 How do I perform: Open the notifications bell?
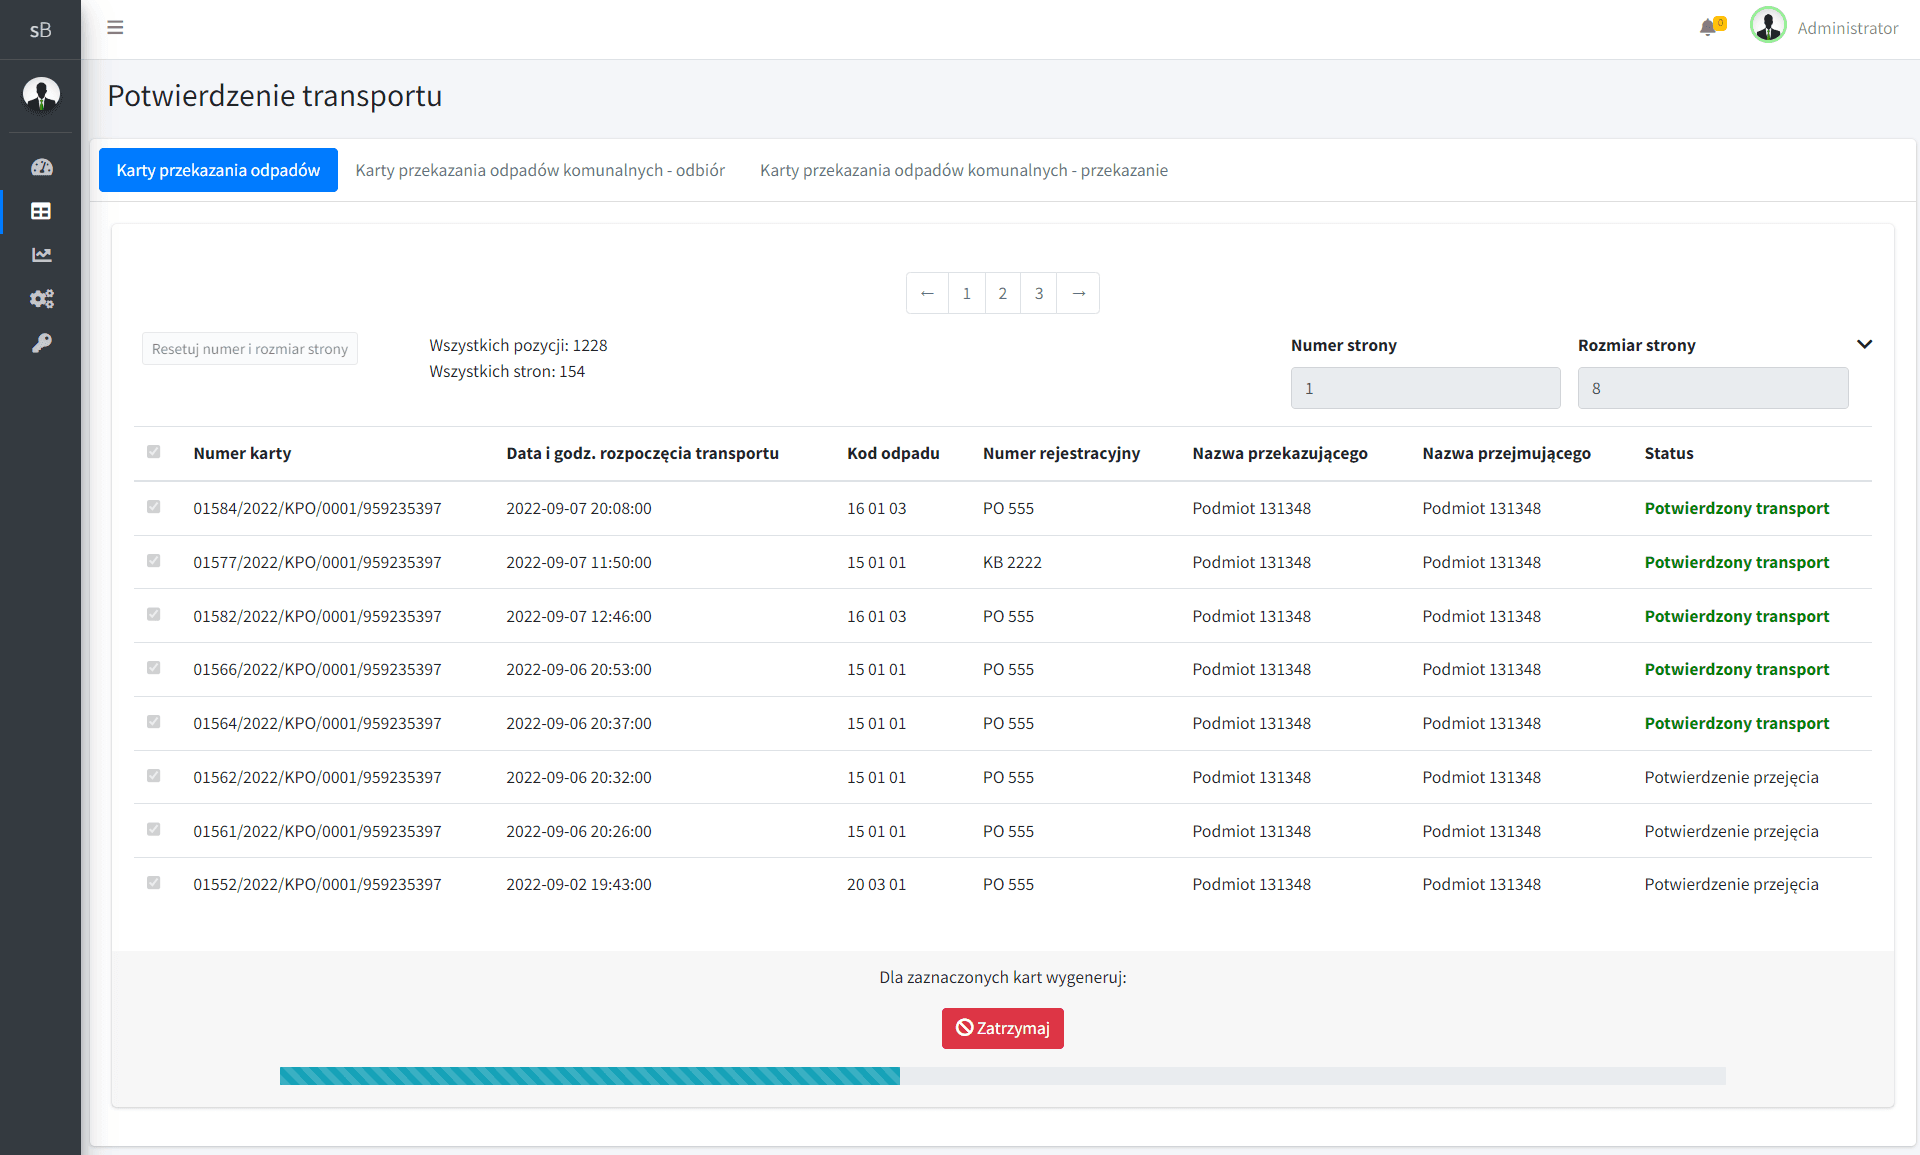[x=1708, y=28]
